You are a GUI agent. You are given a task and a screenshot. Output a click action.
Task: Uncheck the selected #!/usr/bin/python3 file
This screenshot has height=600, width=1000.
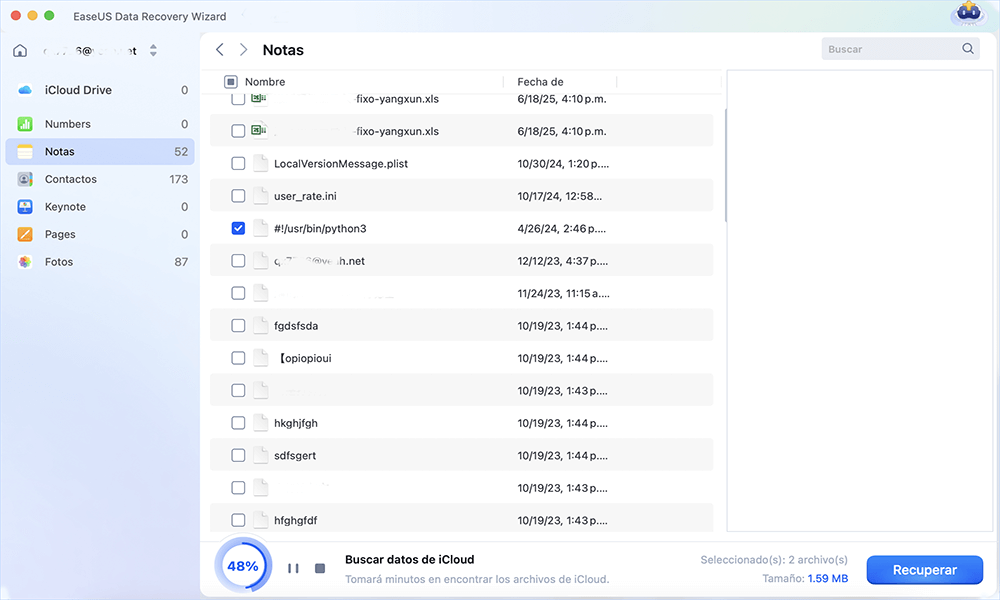(x=237, y=228)
